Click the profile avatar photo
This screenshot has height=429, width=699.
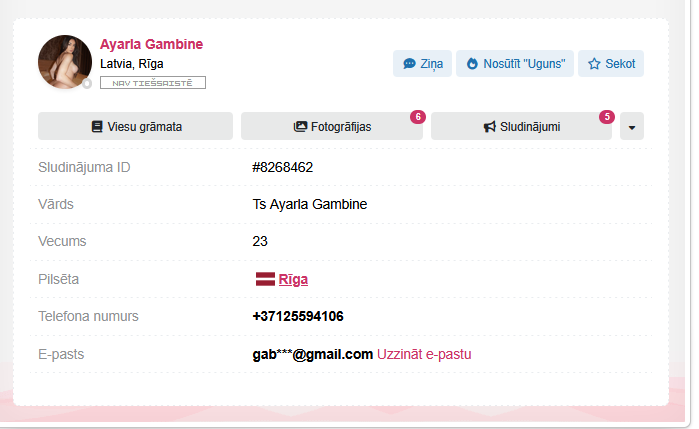pyautogui.click(x=64, y=61)
